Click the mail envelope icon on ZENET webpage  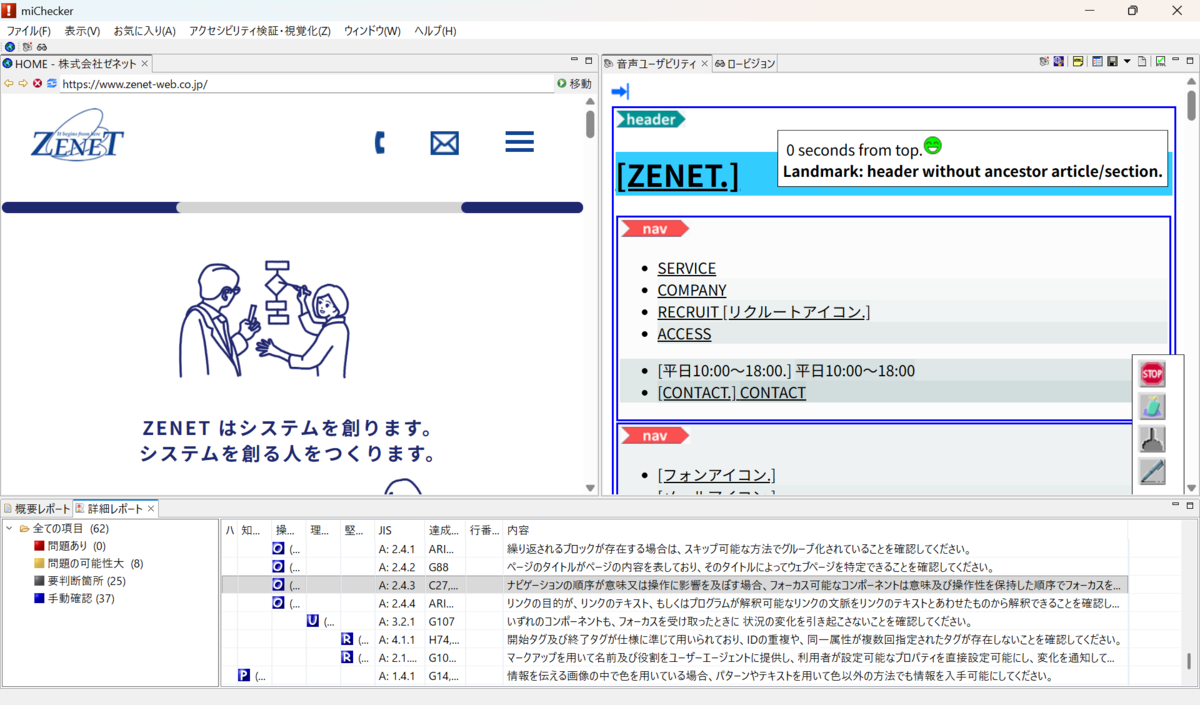tap(444, 143)
